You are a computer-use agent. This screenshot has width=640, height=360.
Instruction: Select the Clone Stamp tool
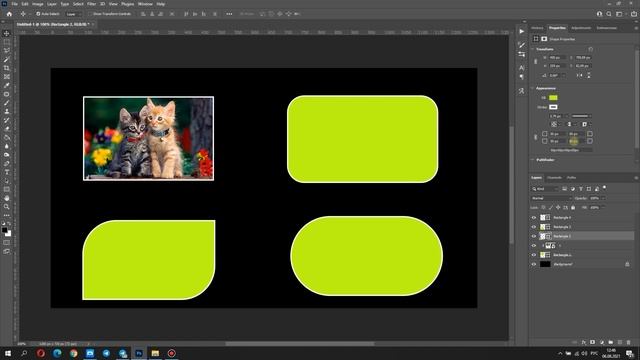[x=7, y=111]
